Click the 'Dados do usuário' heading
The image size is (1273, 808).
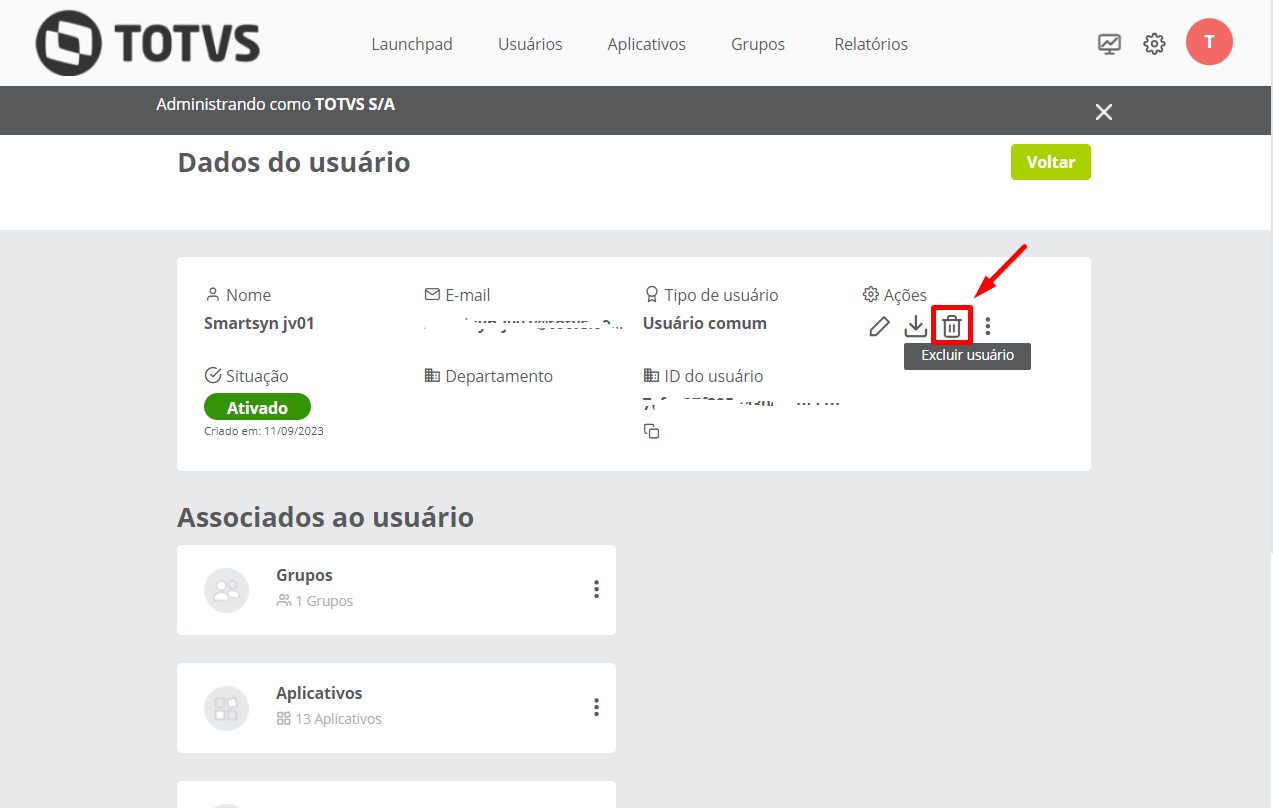(294, 162)
